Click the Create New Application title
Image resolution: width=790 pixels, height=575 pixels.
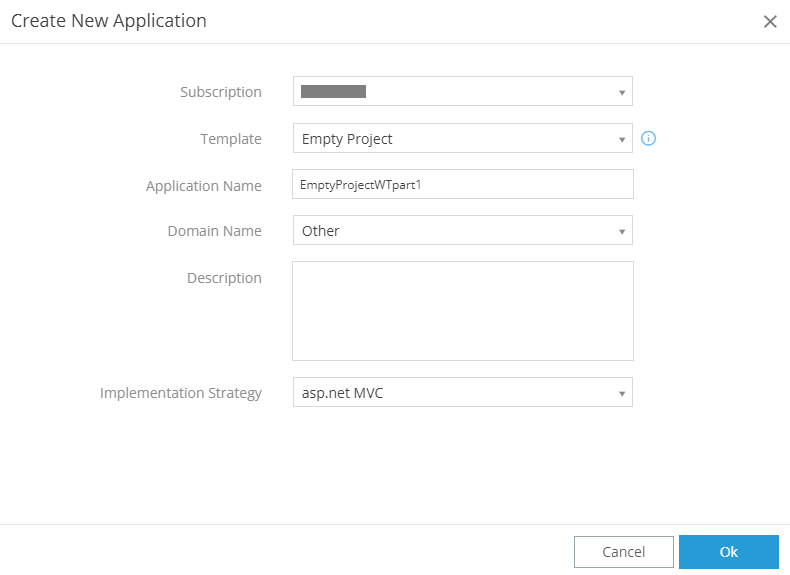[109, 21]
